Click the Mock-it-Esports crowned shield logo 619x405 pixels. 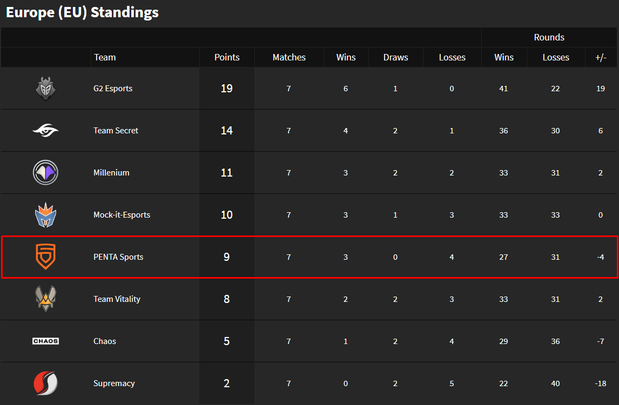pyautogui.click(x=45, y=215)
